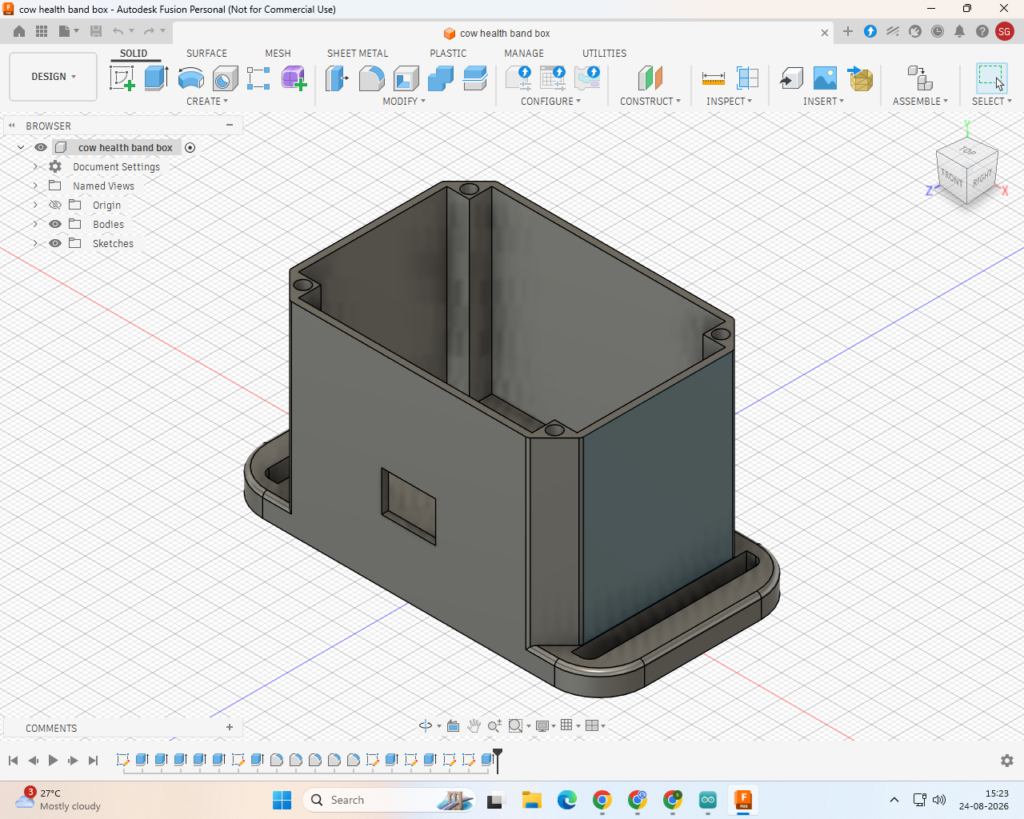
Task: Open the CONSTRUCT dropdown menu
Action: pos(650,101)
